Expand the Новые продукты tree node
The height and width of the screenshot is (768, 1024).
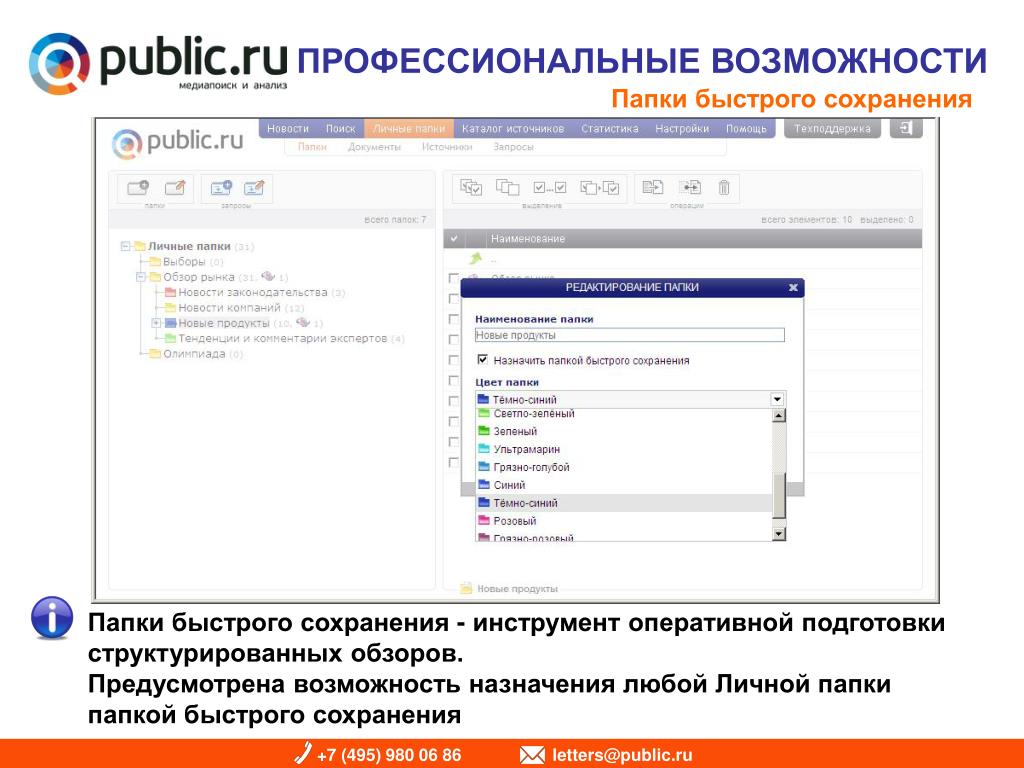156,323
